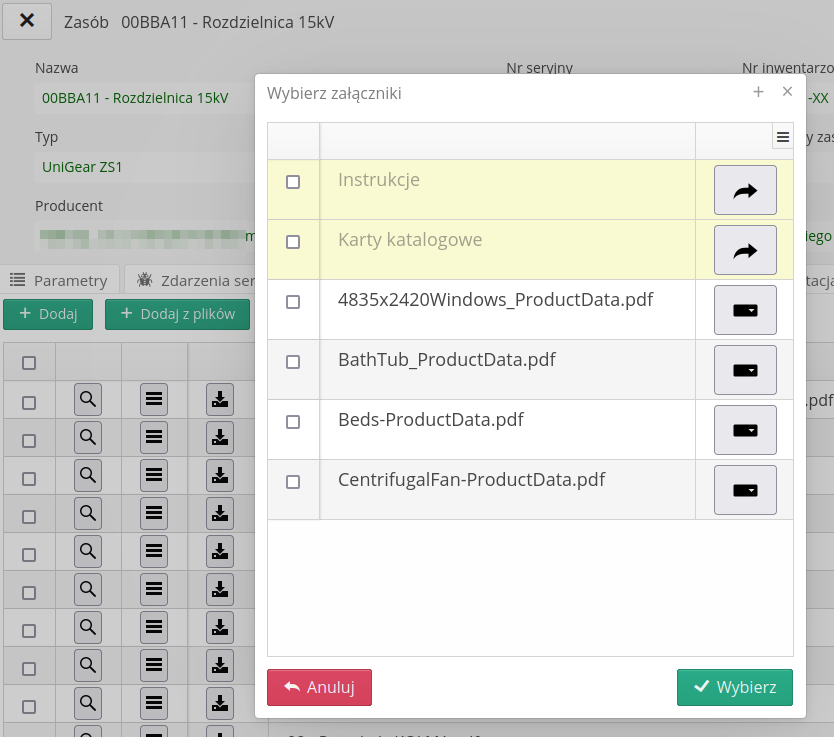Click the plus icon in dialog title bar
The width and height of the screenshot is (834, 737).
tap(758, 92)
